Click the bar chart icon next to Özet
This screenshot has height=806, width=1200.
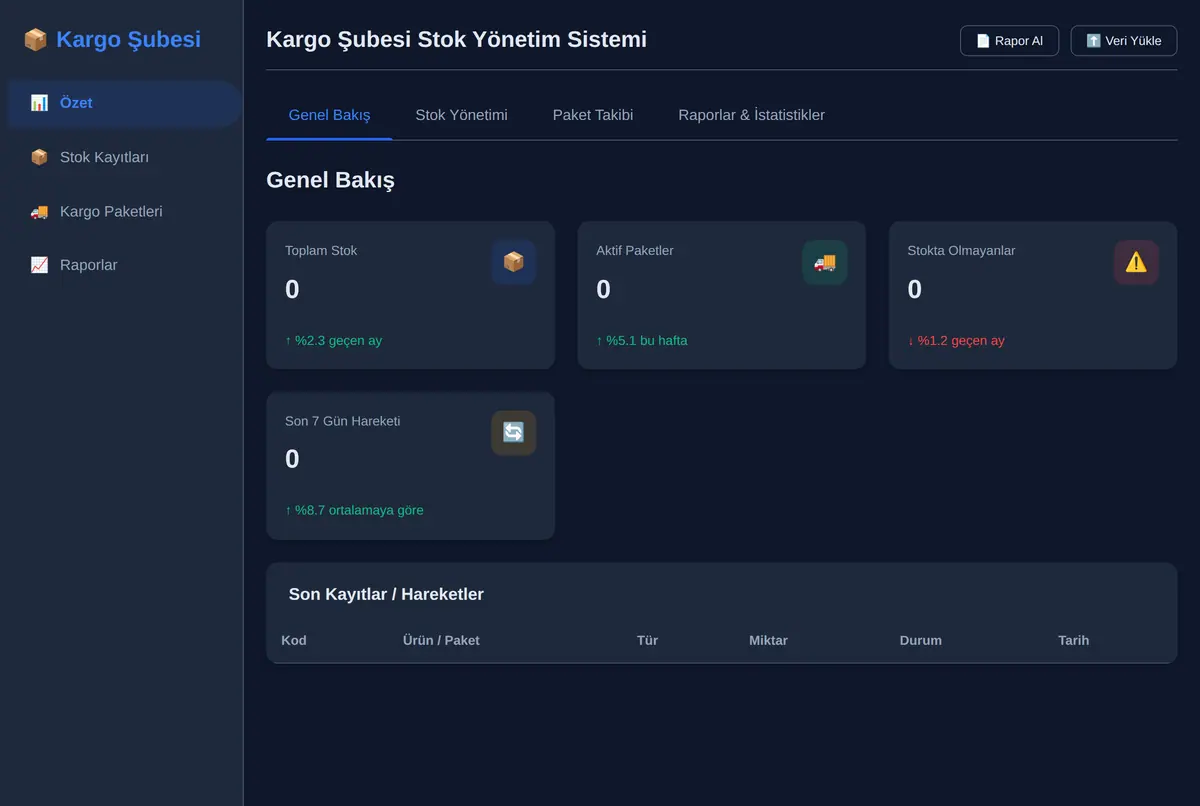coord(39,103)
